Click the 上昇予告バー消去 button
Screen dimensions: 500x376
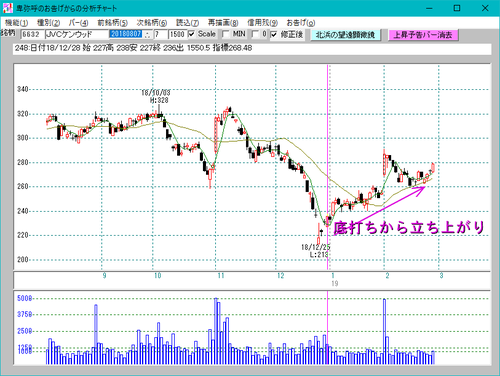pyautogui.click(x=423, y=35)
